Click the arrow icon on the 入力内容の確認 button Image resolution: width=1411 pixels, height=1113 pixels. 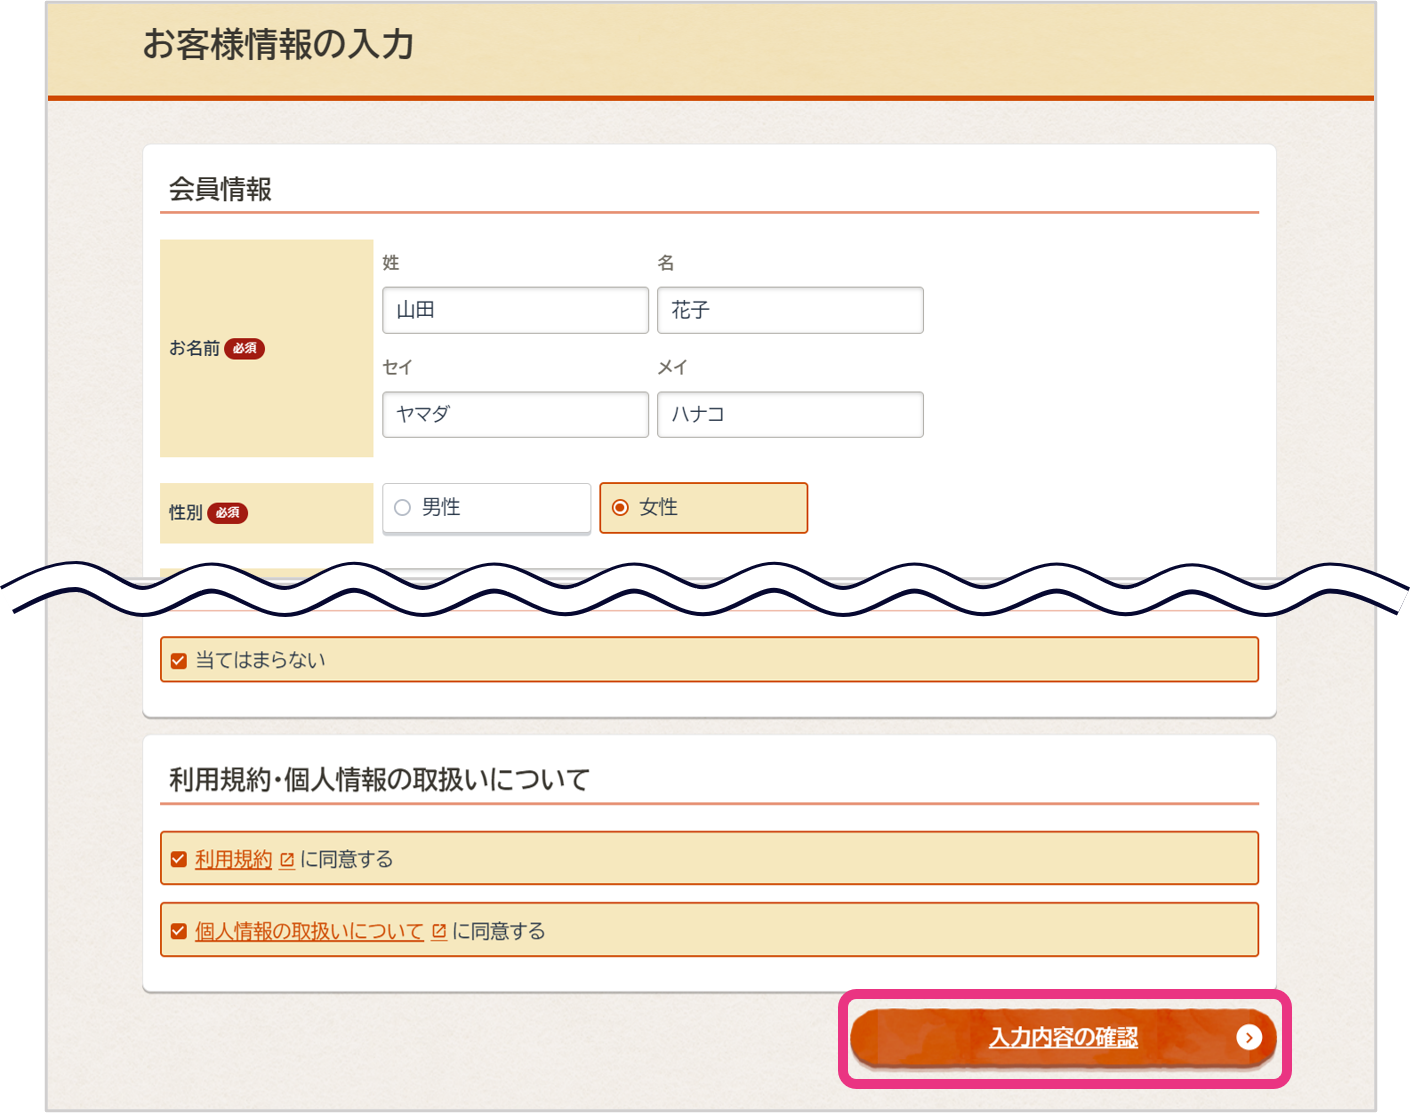[1248, 1038]
